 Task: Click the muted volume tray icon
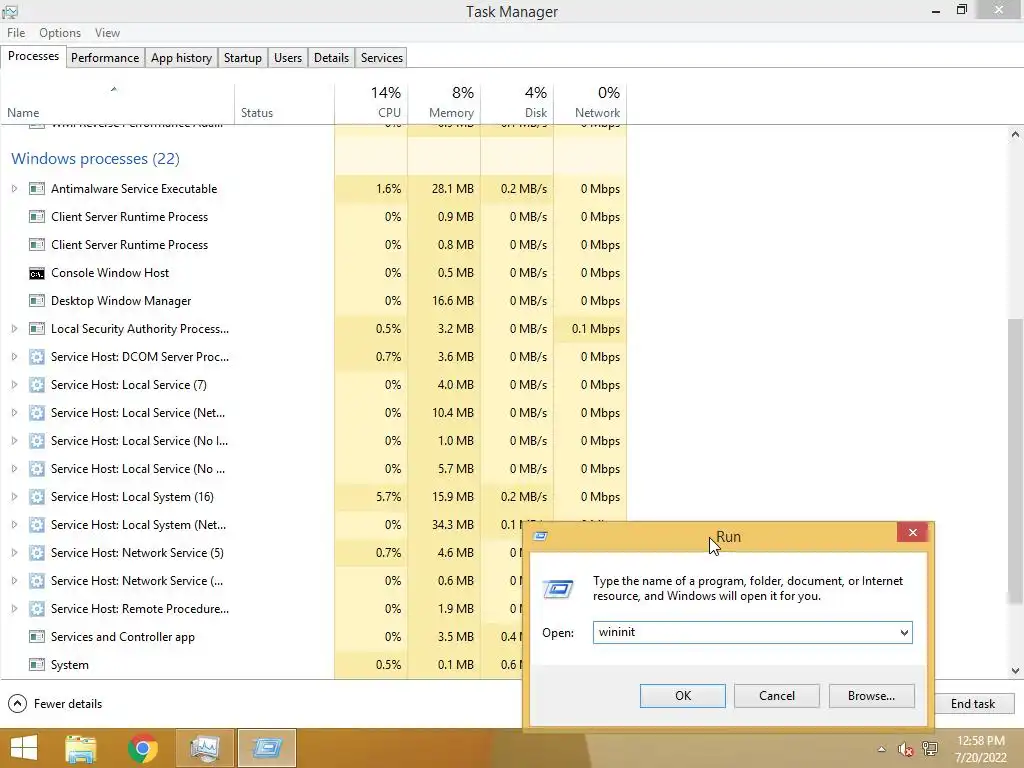pos(905,749)
